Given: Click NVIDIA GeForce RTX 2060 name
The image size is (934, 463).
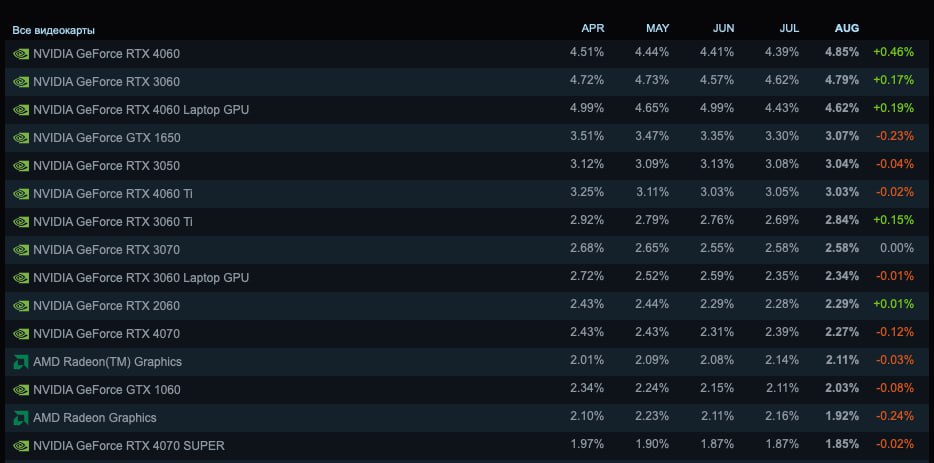Looking at the screenshot, I should click(106, 306).
